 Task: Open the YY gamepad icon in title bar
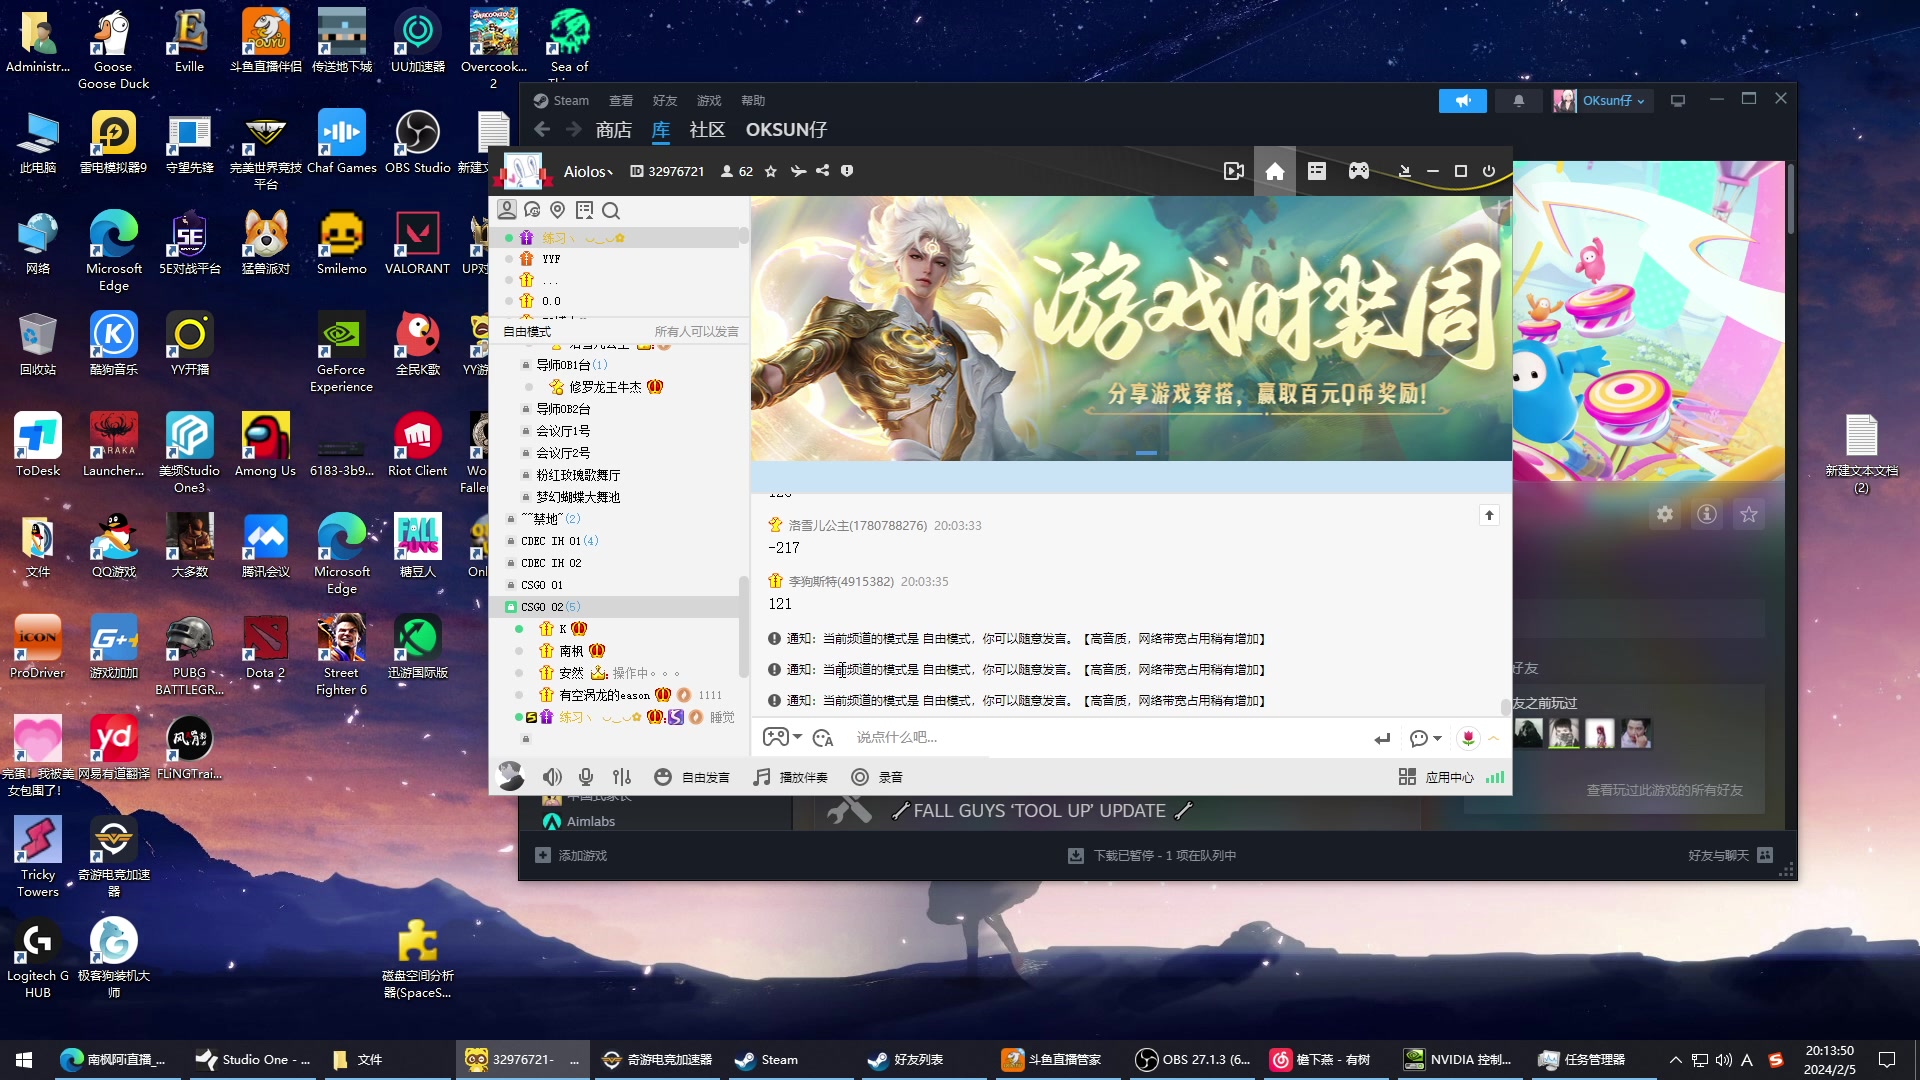coord(1358,171)
